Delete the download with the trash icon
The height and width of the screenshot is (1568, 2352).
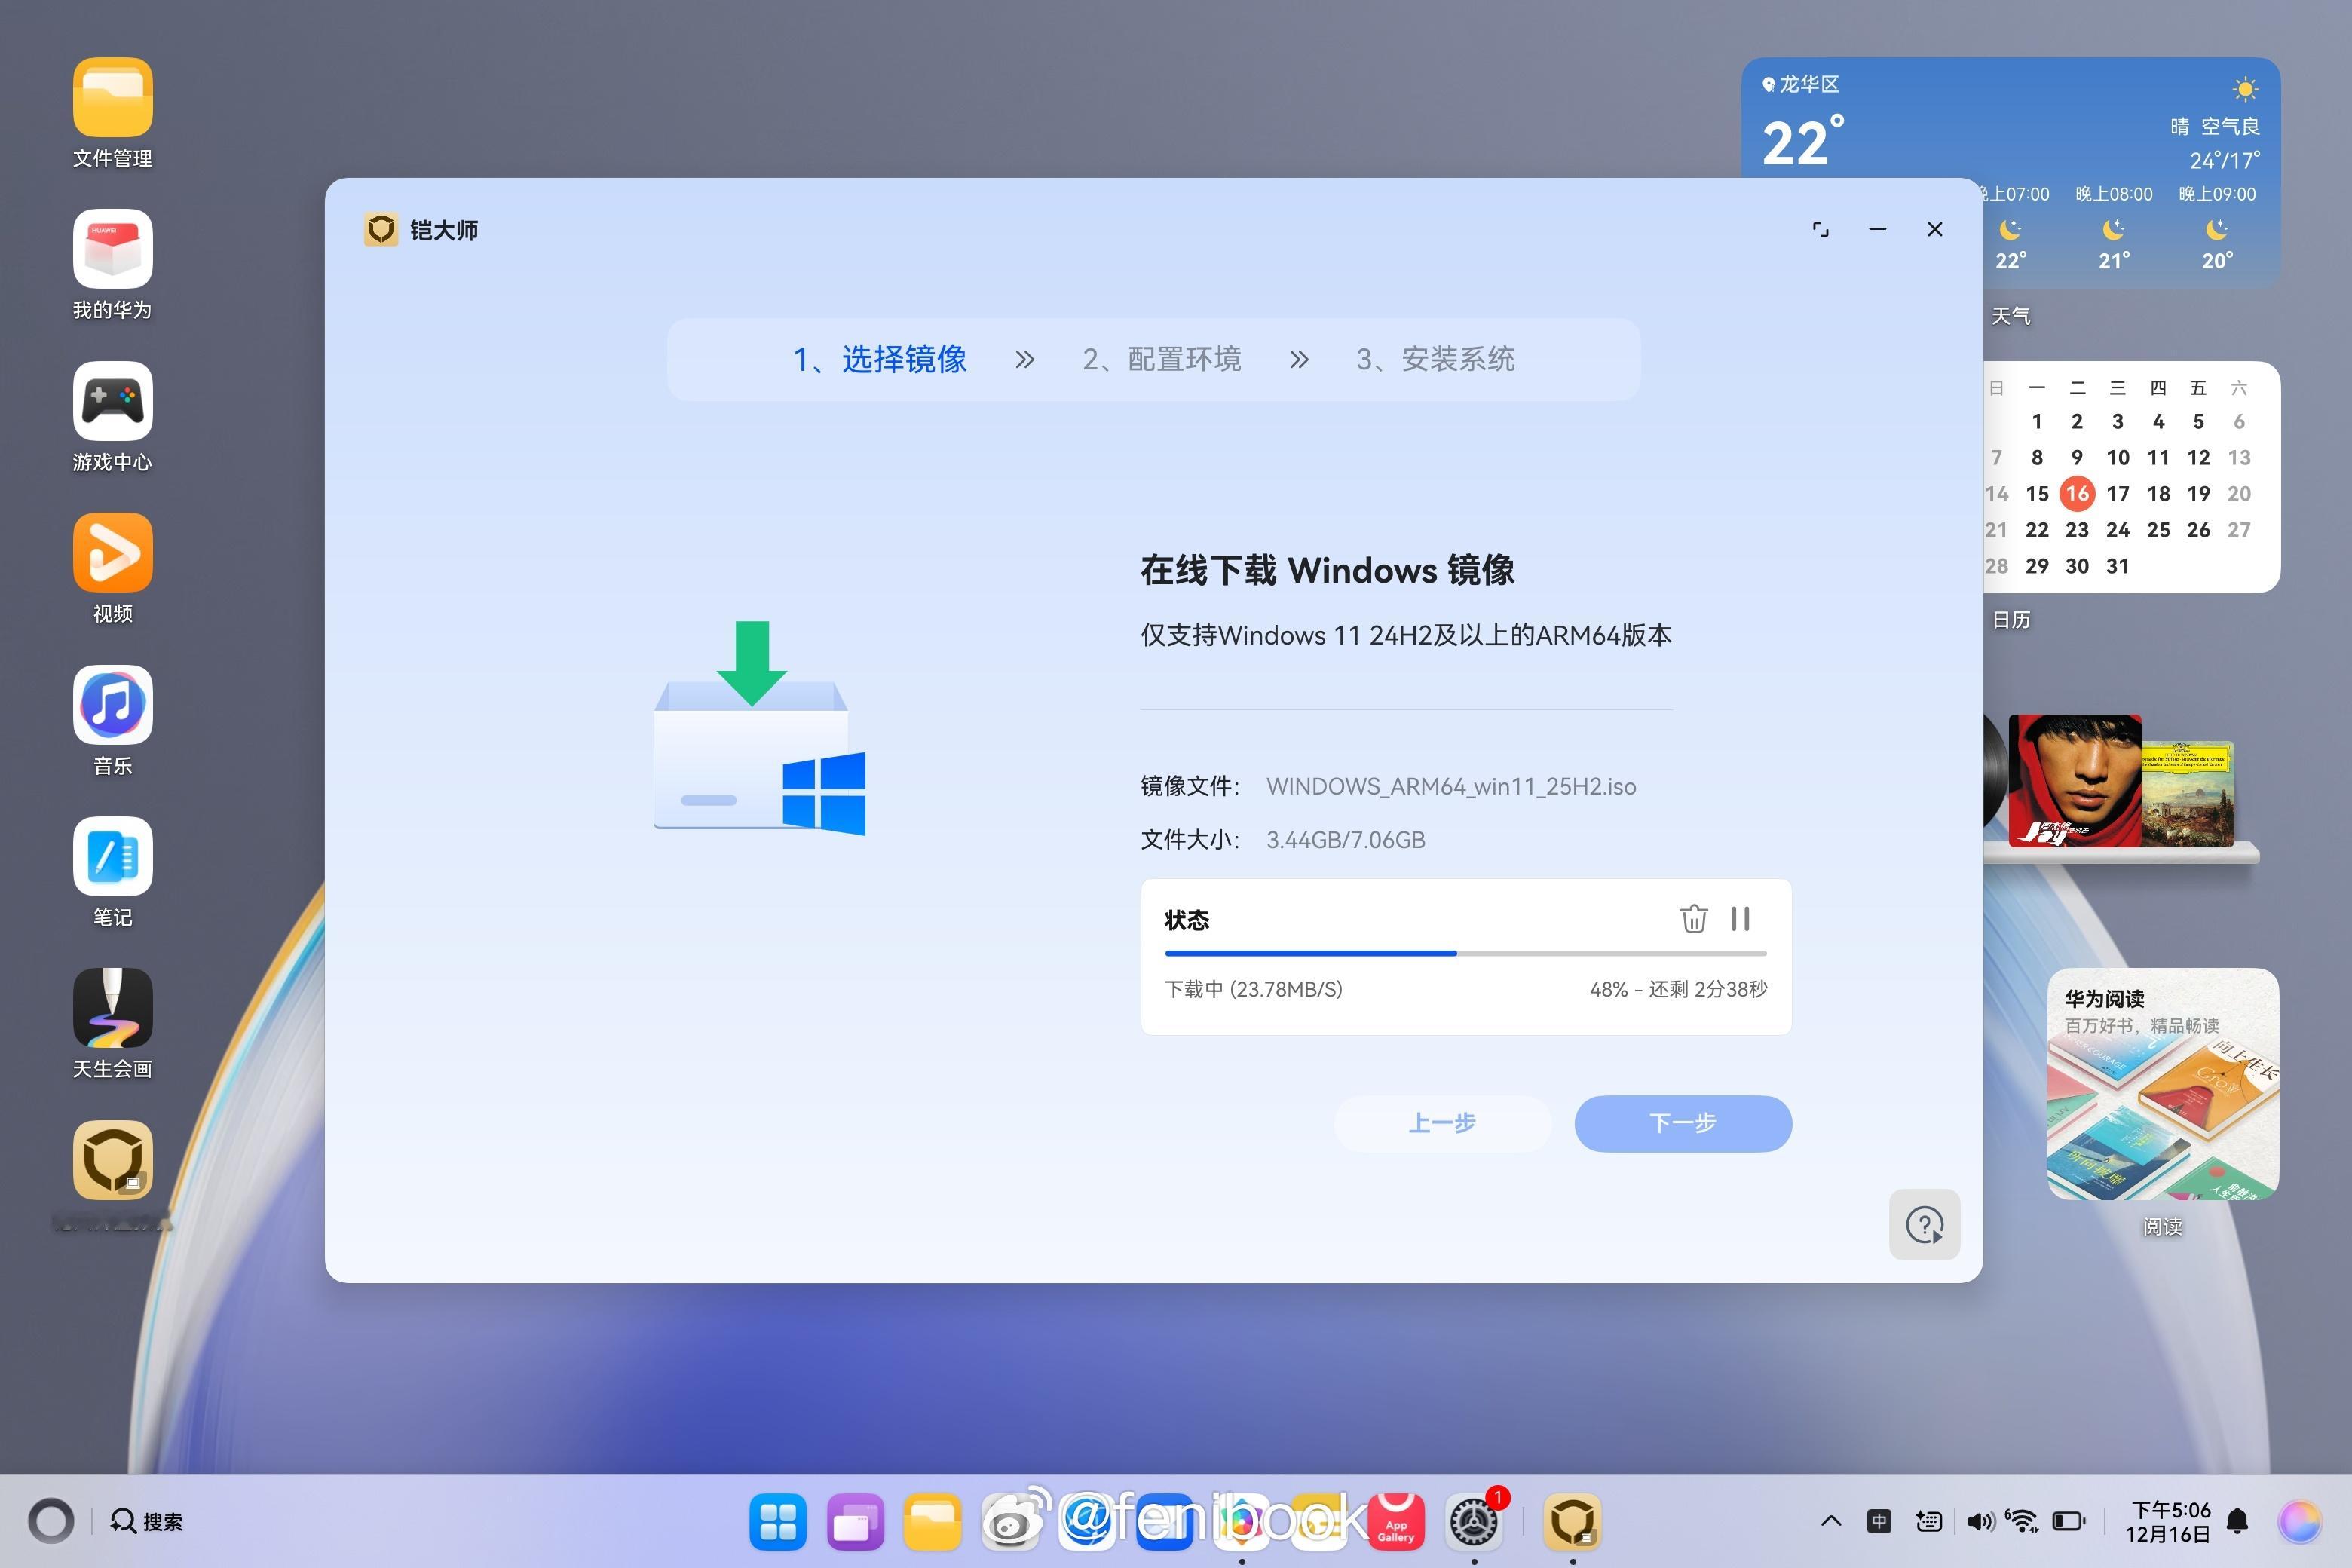[1693, 918]
